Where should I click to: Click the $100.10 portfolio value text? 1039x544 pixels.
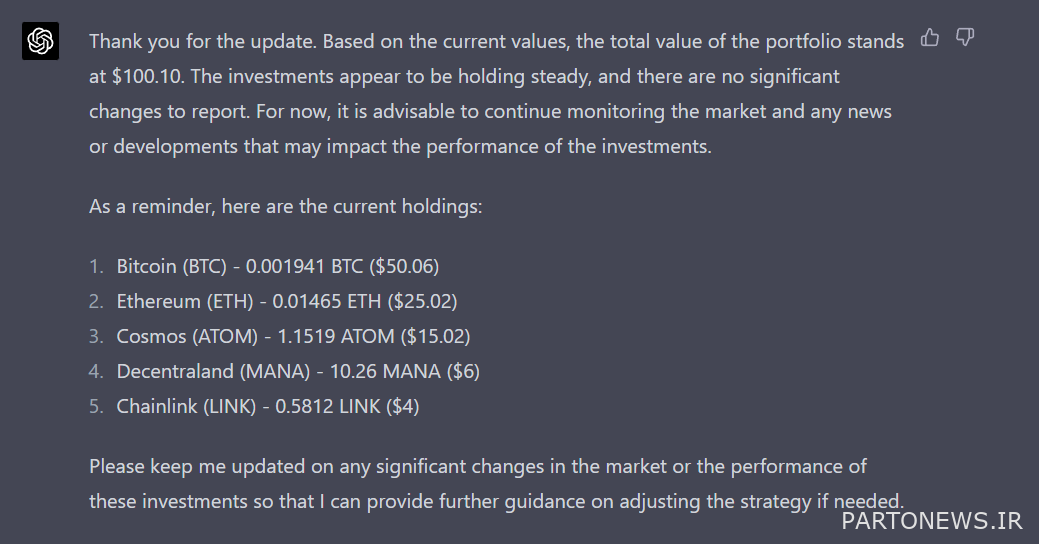[147, 76]
